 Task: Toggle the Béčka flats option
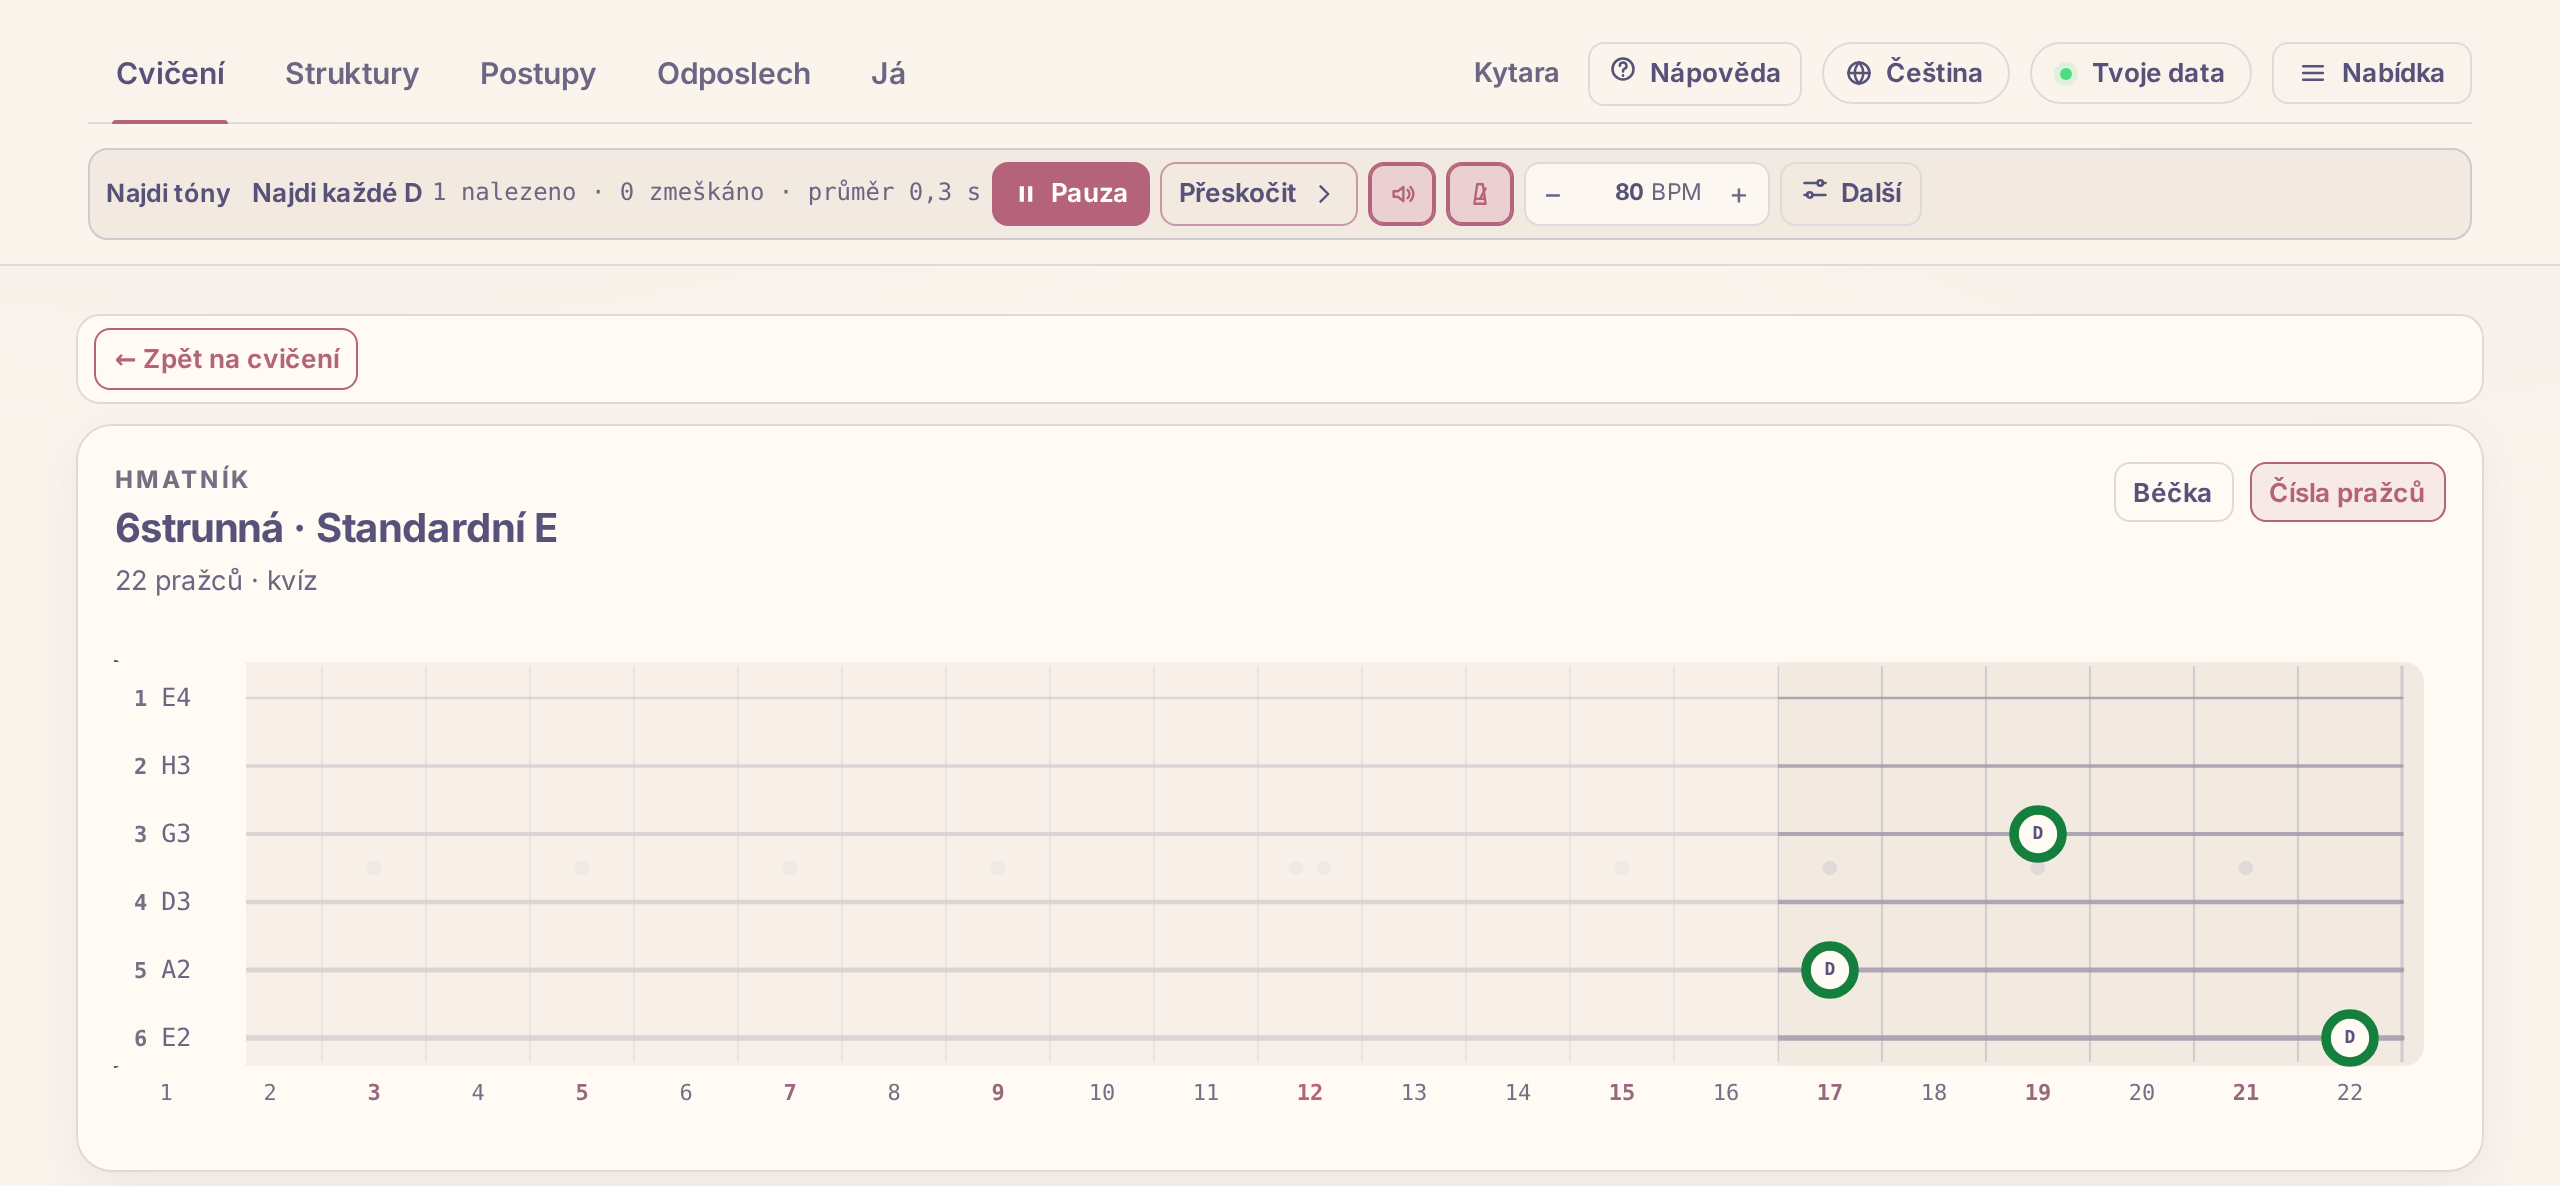2173,492
